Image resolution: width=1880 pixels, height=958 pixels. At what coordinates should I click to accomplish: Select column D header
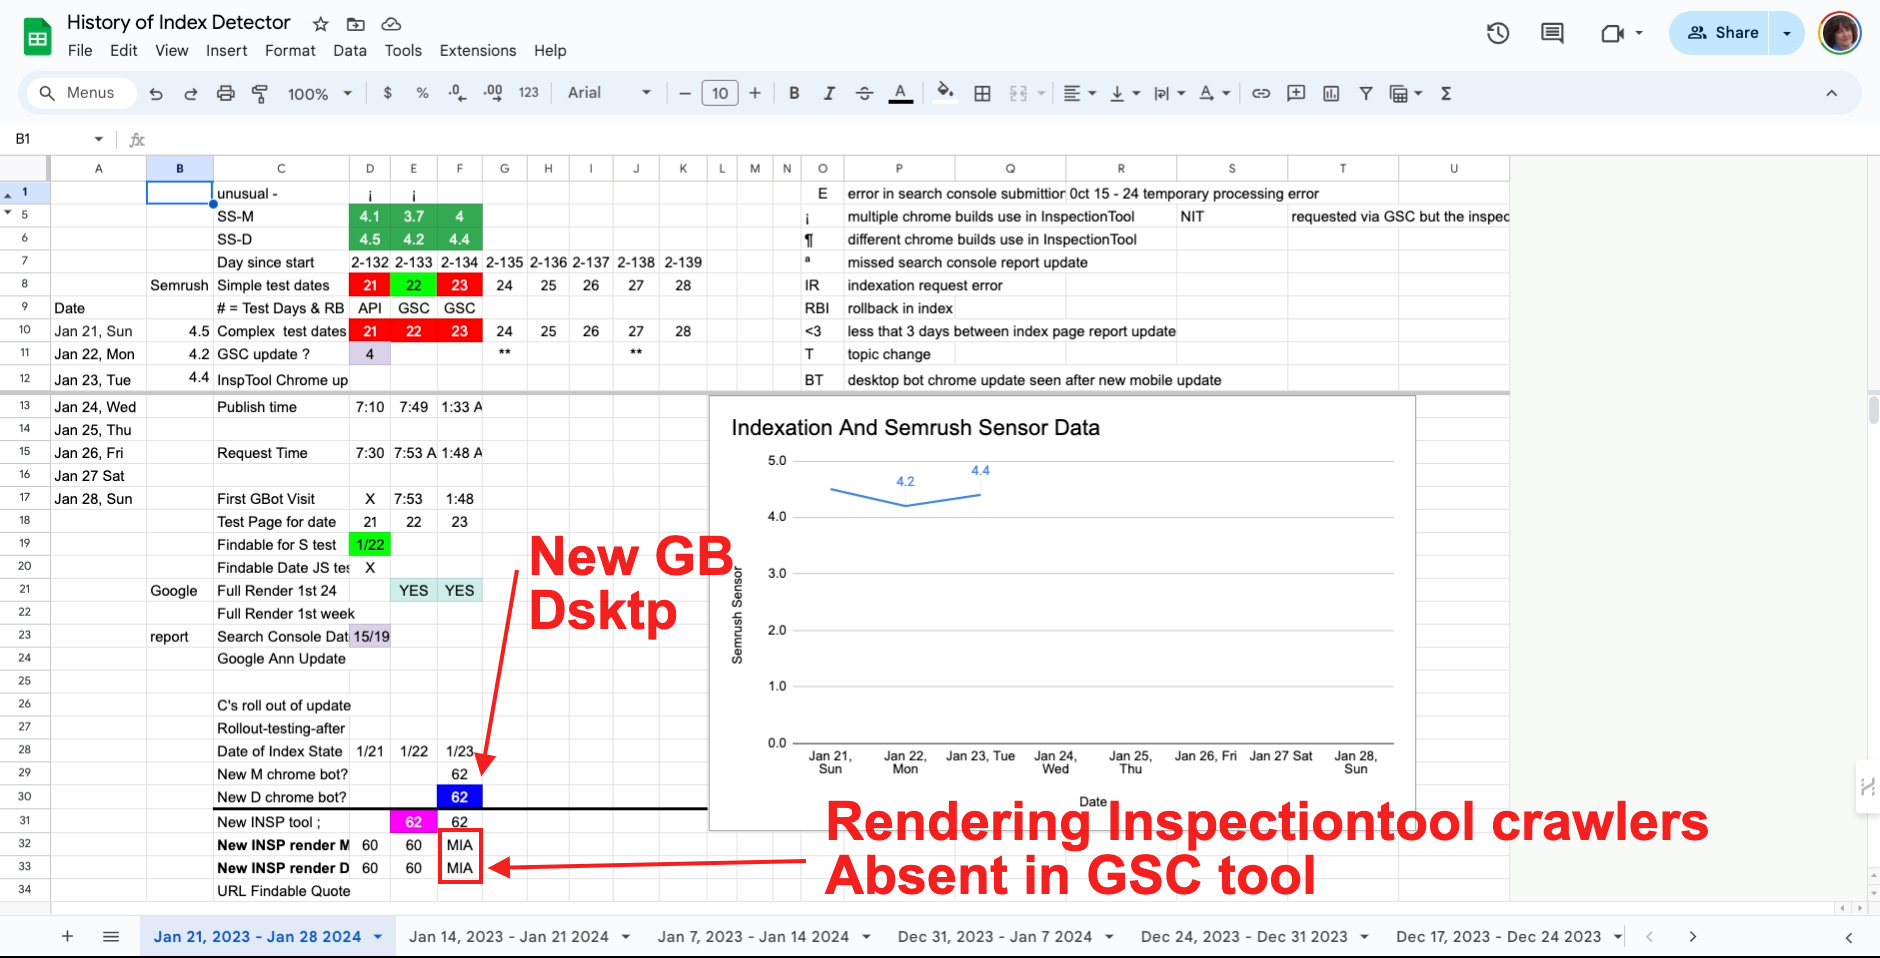[370, 168]
